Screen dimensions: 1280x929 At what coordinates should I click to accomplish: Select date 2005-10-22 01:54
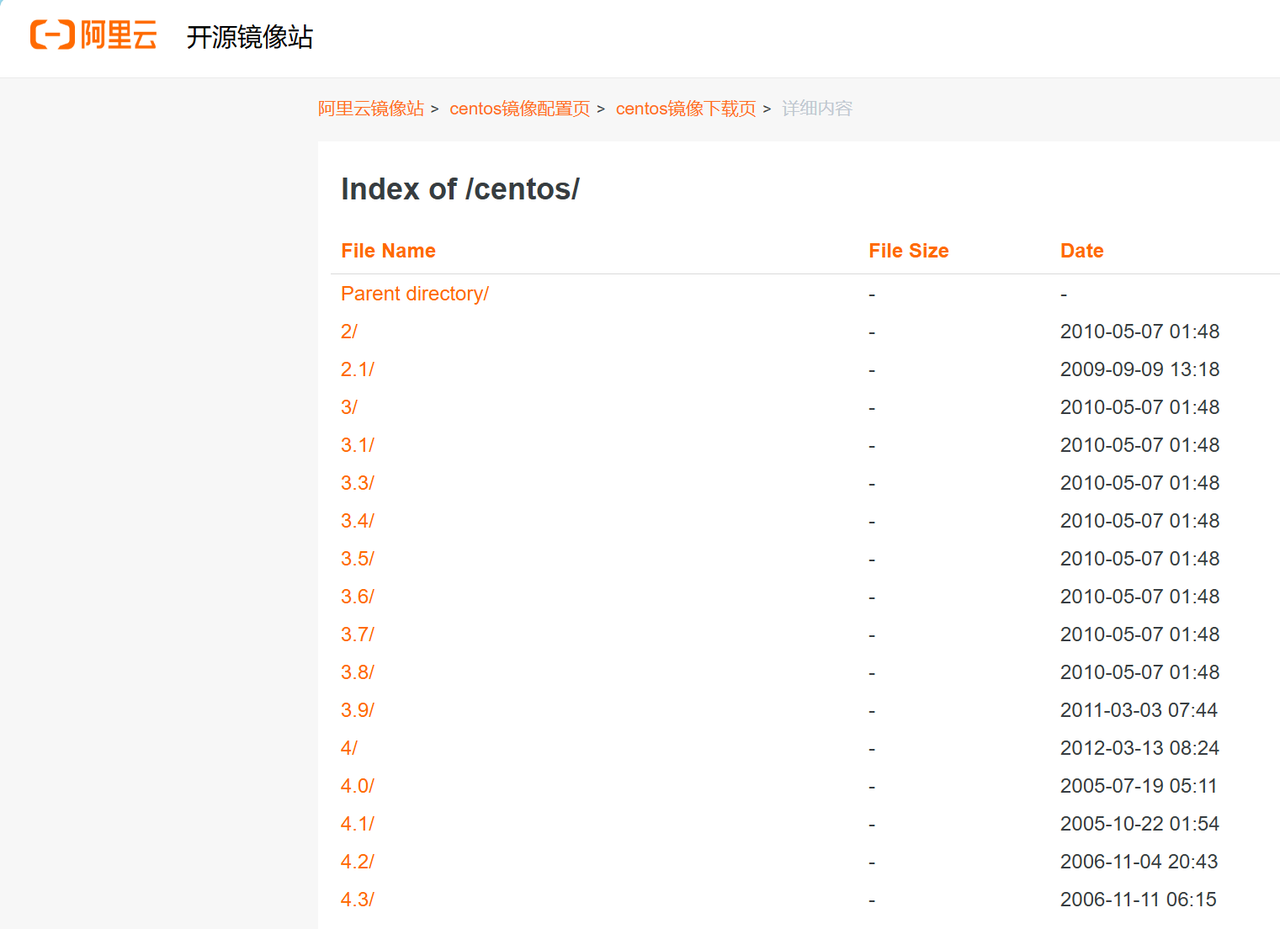tap(1140, 824)
